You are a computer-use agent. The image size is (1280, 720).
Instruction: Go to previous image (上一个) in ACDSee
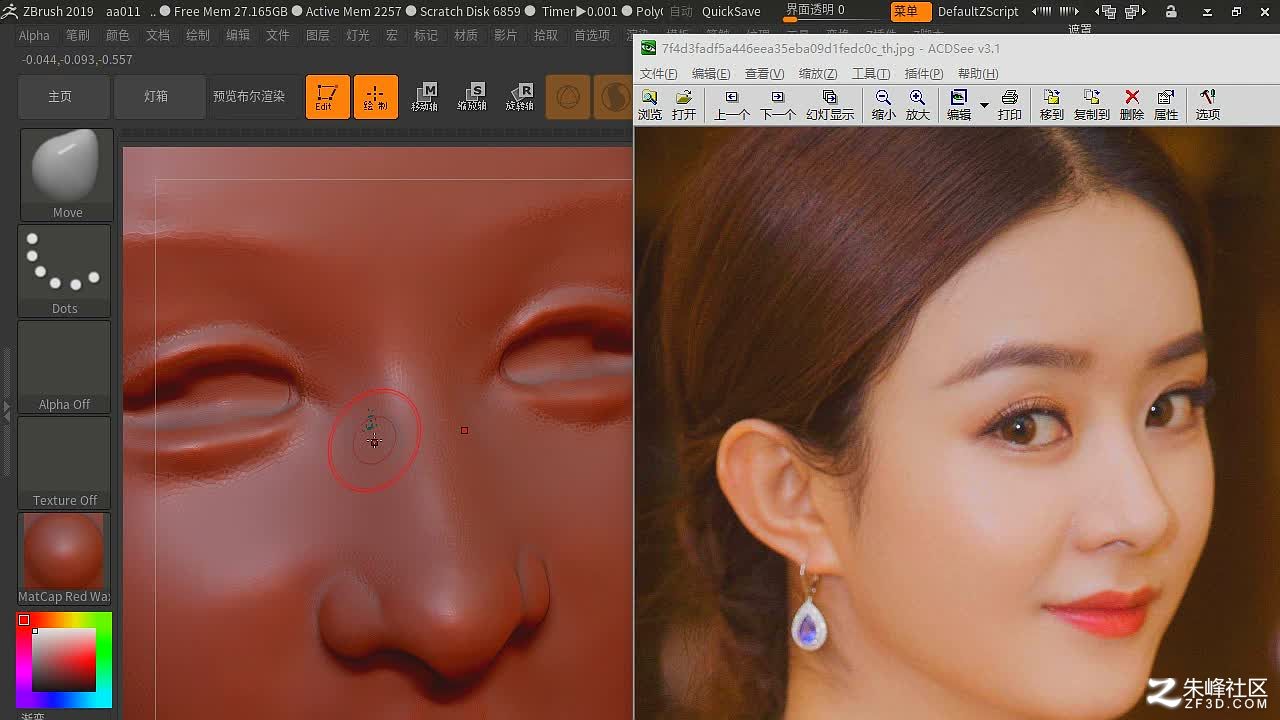[732, 105]
